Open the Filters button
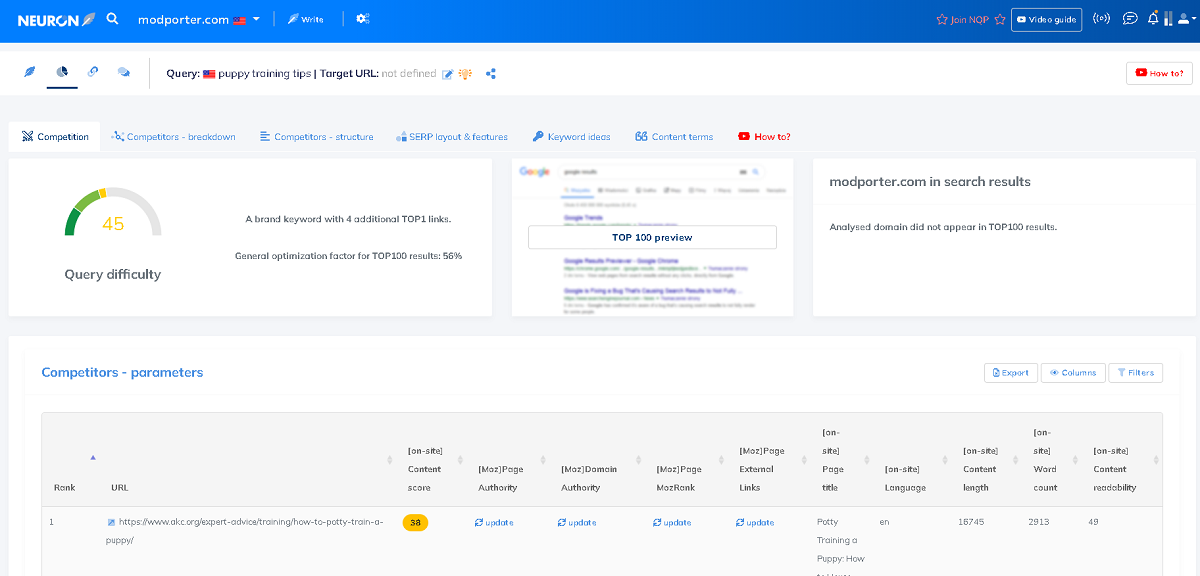The height and width of the screenshot is (576, 1200). pos(1136,373)
